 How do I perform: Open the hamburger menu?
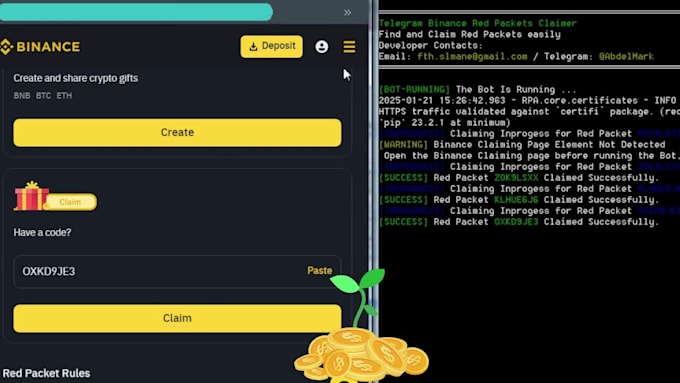349,46
